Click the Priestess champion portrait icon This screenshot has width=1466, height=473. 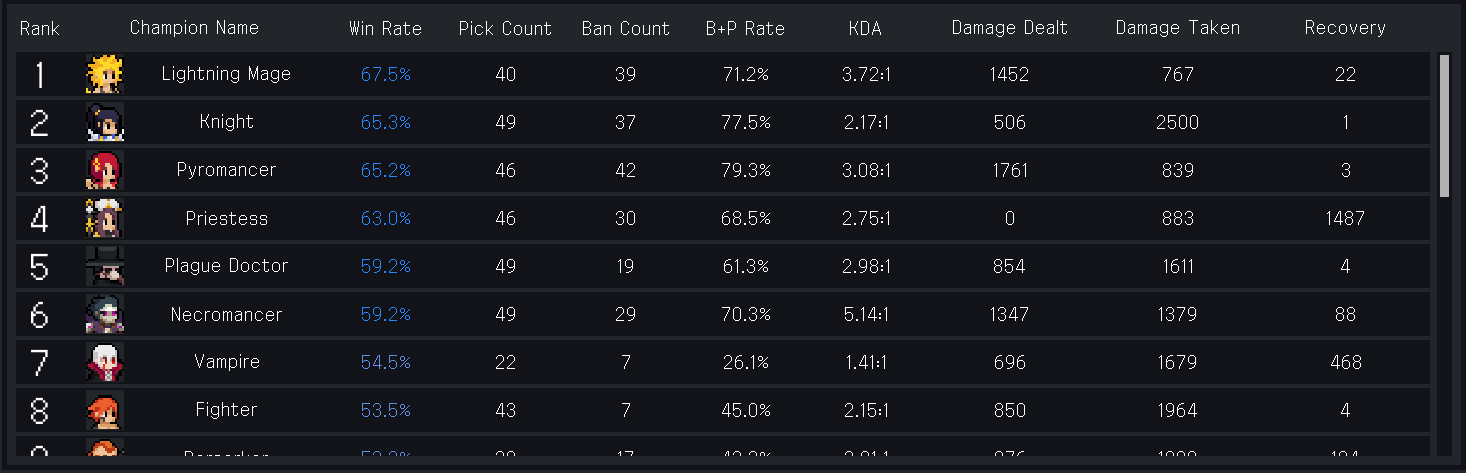pos(104,218)
